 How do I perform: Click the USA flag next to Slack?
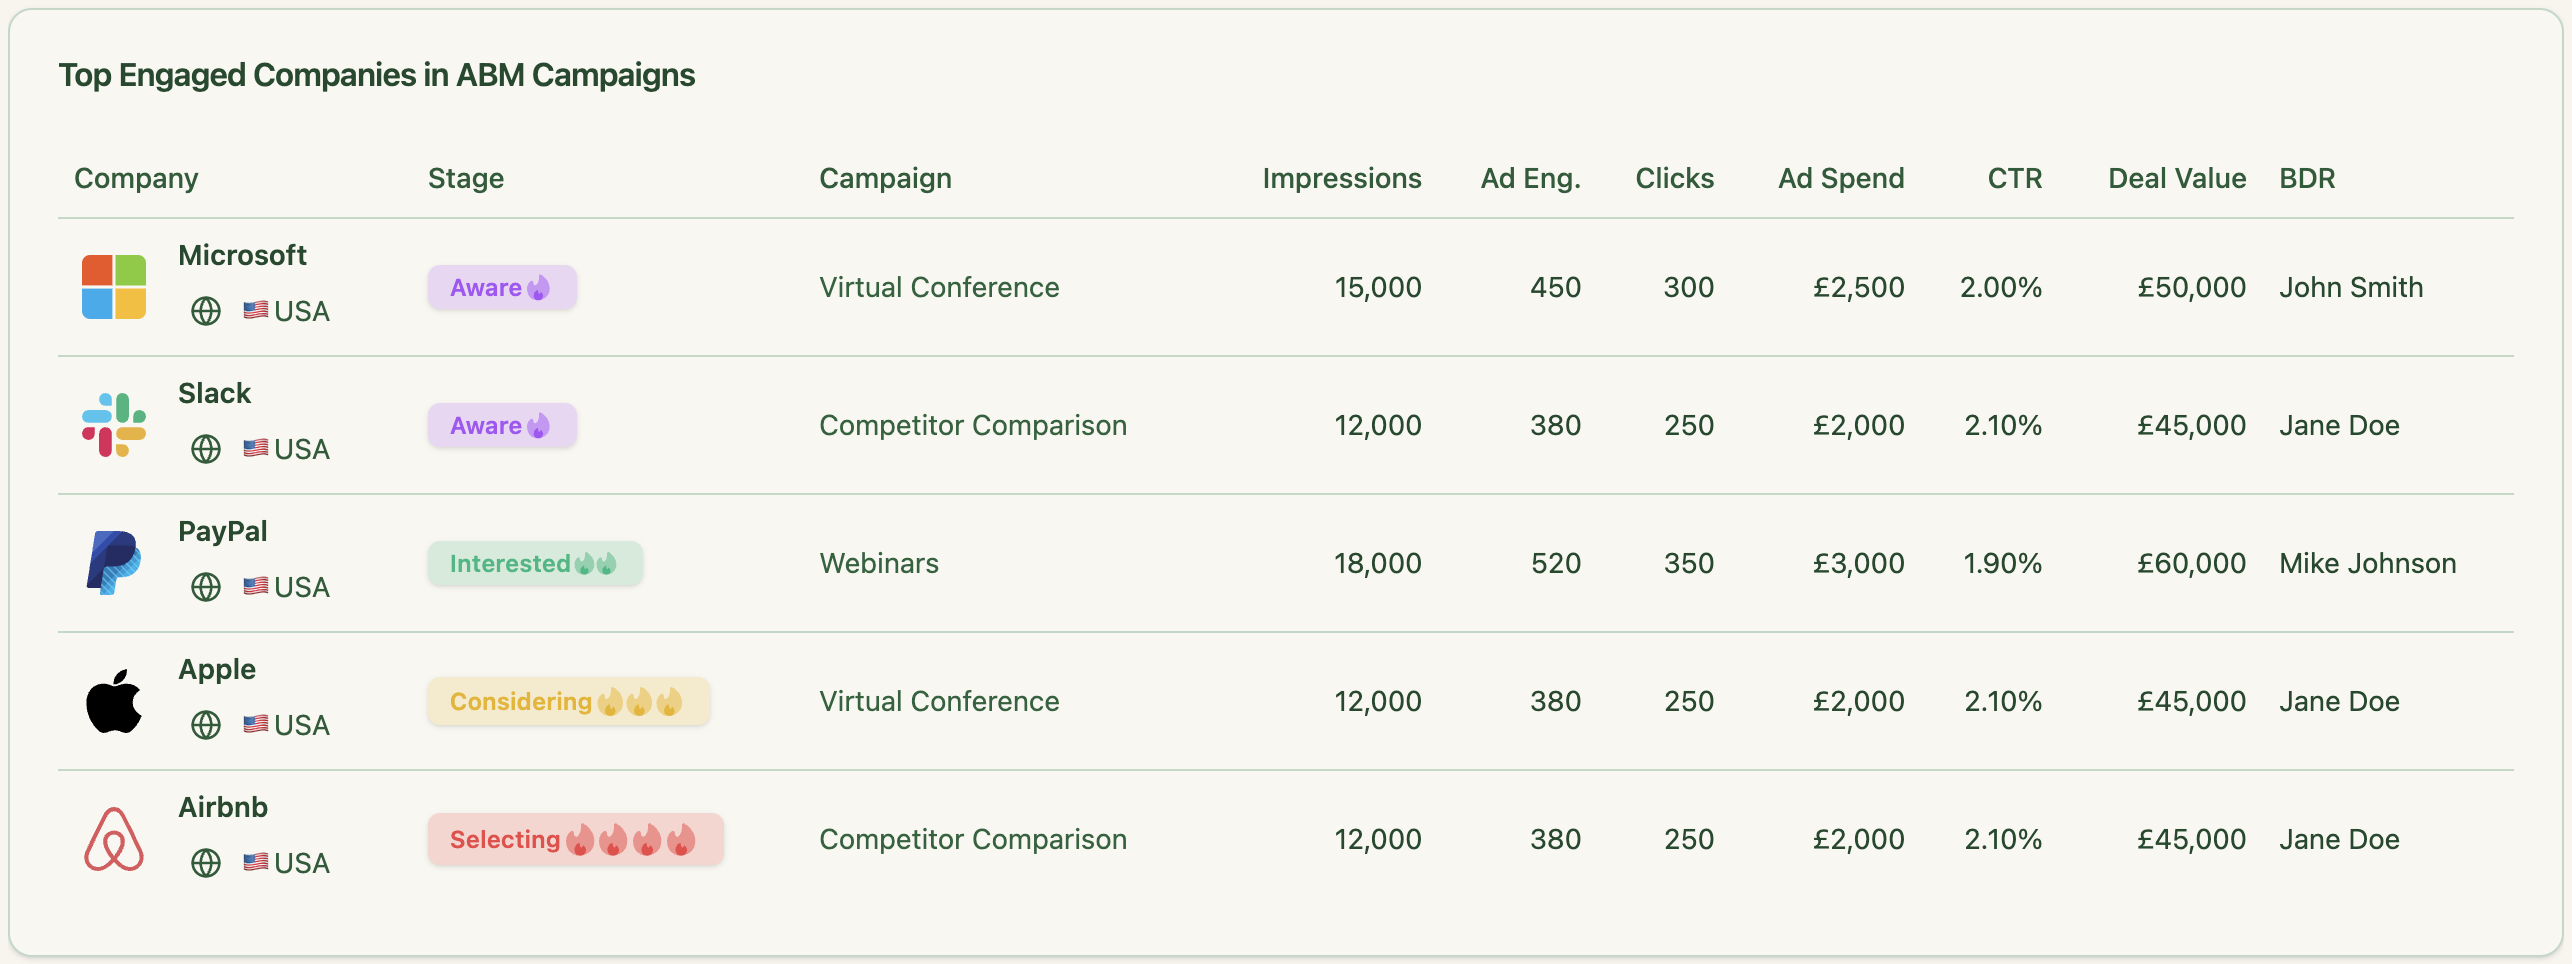point(256,448)
